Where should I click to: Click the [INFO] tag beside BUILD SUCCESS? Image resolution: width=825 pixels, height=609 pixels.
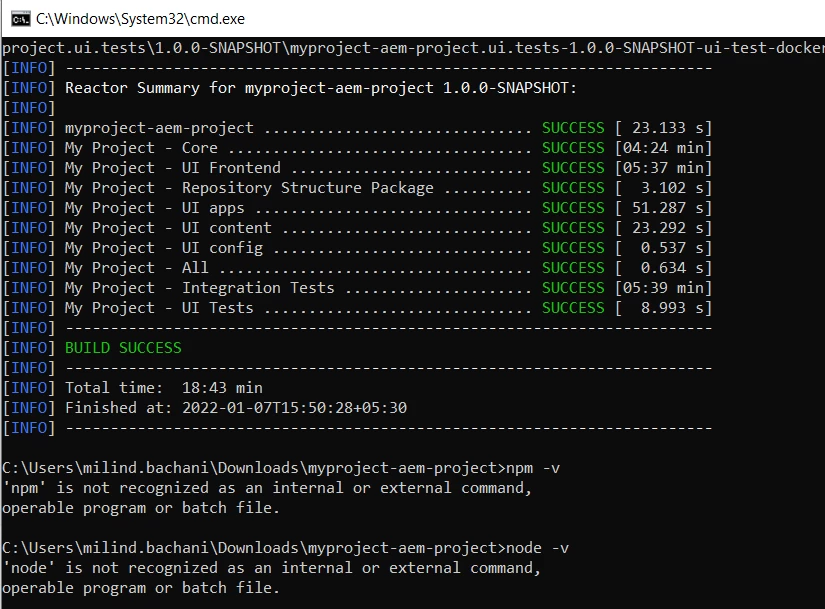(x=28, y=348)
